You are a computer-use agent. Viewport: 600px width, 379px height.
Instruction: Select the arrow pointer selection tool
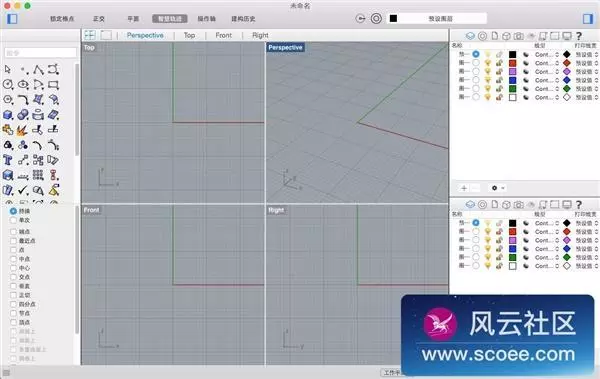pyautogui.click(x=8, y=69)
